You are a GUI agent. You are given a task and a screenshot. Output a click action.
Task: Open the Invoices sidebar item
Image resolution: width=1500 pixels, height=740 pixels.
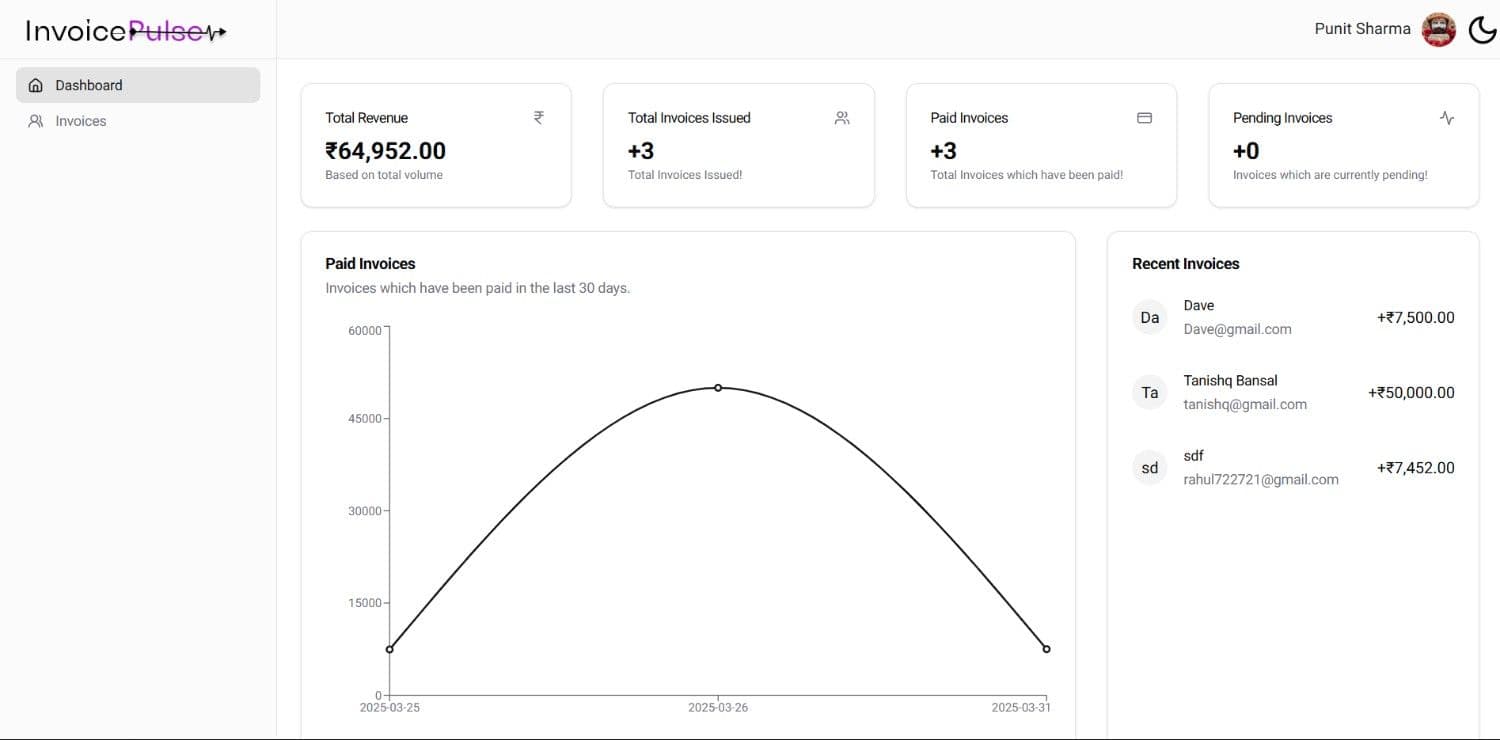tap(138, 121)
